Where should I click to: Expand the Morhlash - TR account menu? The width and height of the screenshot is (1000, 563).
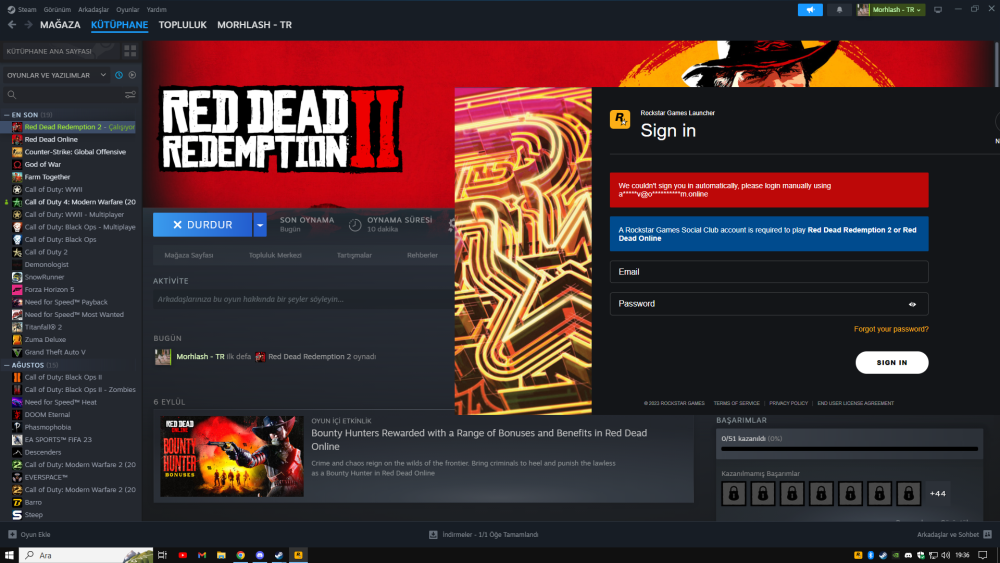891,10
